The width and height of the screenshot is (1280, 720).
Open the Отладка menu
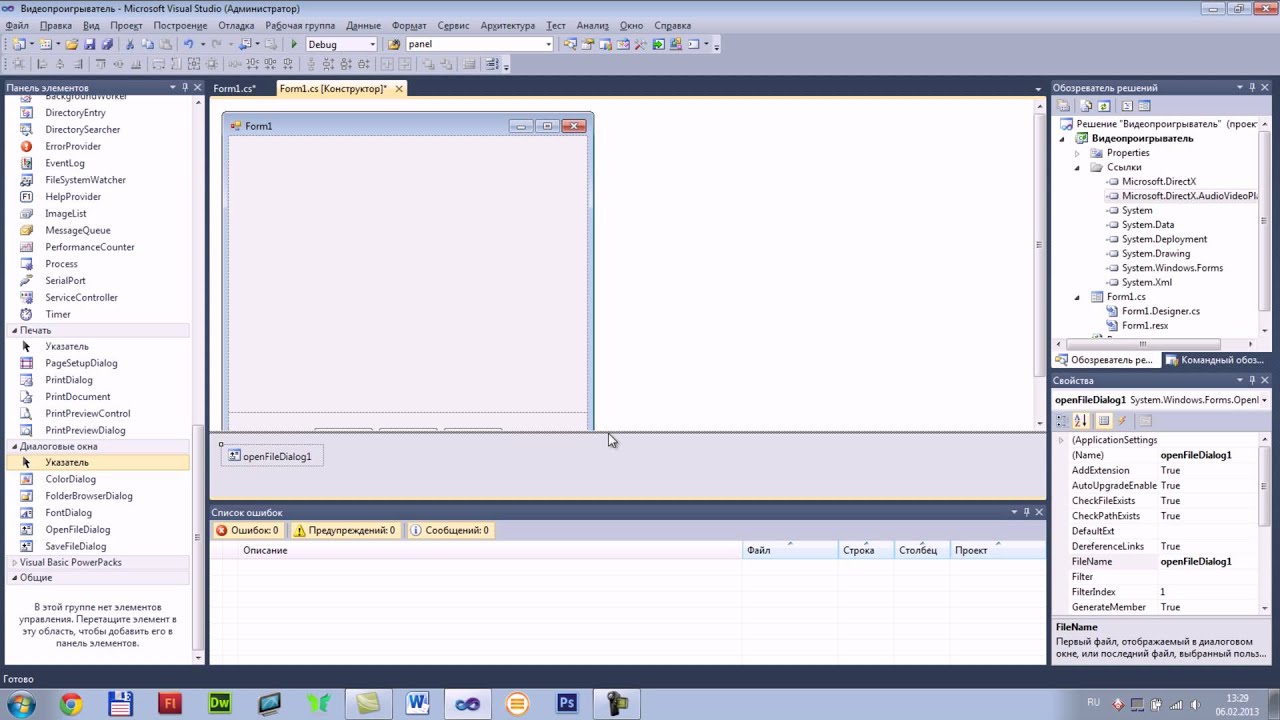coord(236,25)
